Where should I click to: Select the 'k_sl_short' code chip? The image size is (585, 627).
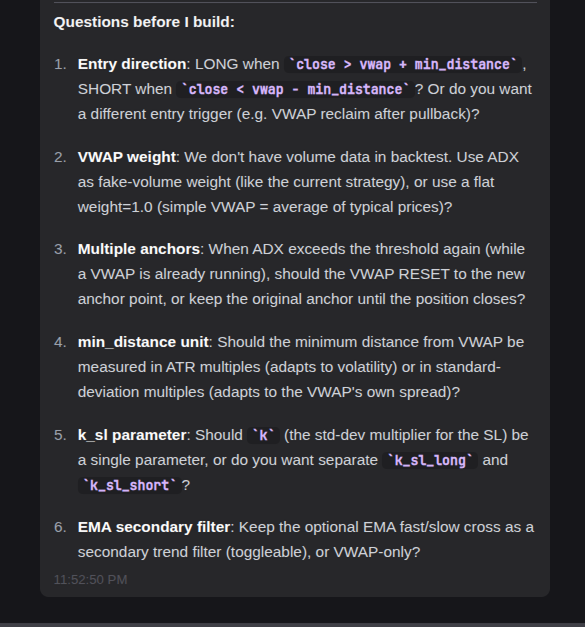tap(129, 485)
